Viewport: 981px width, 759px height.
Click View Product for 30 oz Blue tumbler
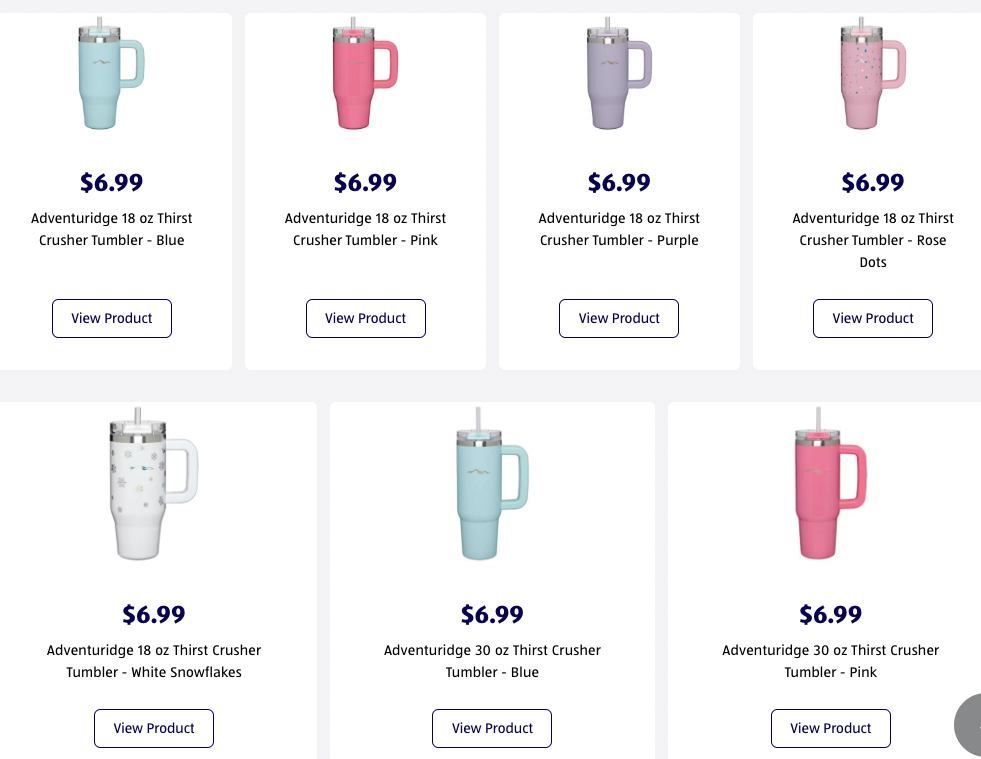point(492,728)
